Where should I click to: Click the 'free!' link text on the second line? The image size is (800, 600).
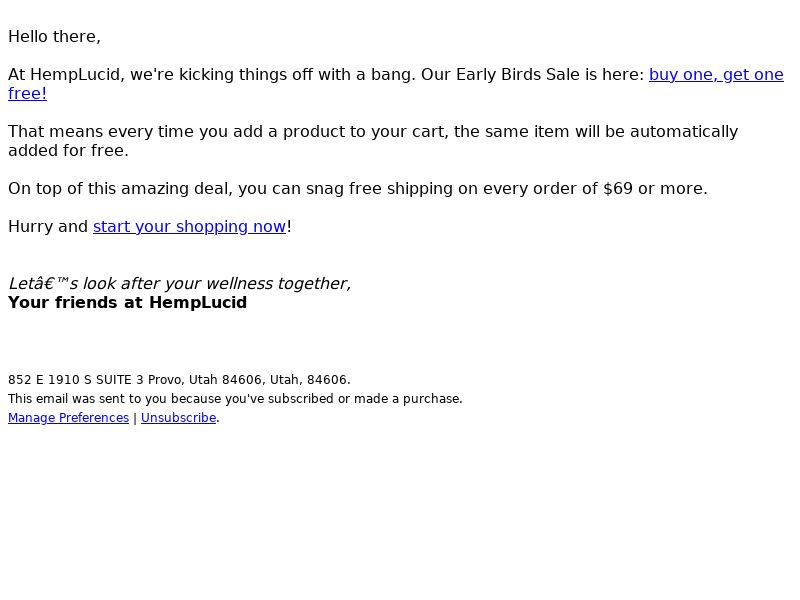tap(28, 93)
